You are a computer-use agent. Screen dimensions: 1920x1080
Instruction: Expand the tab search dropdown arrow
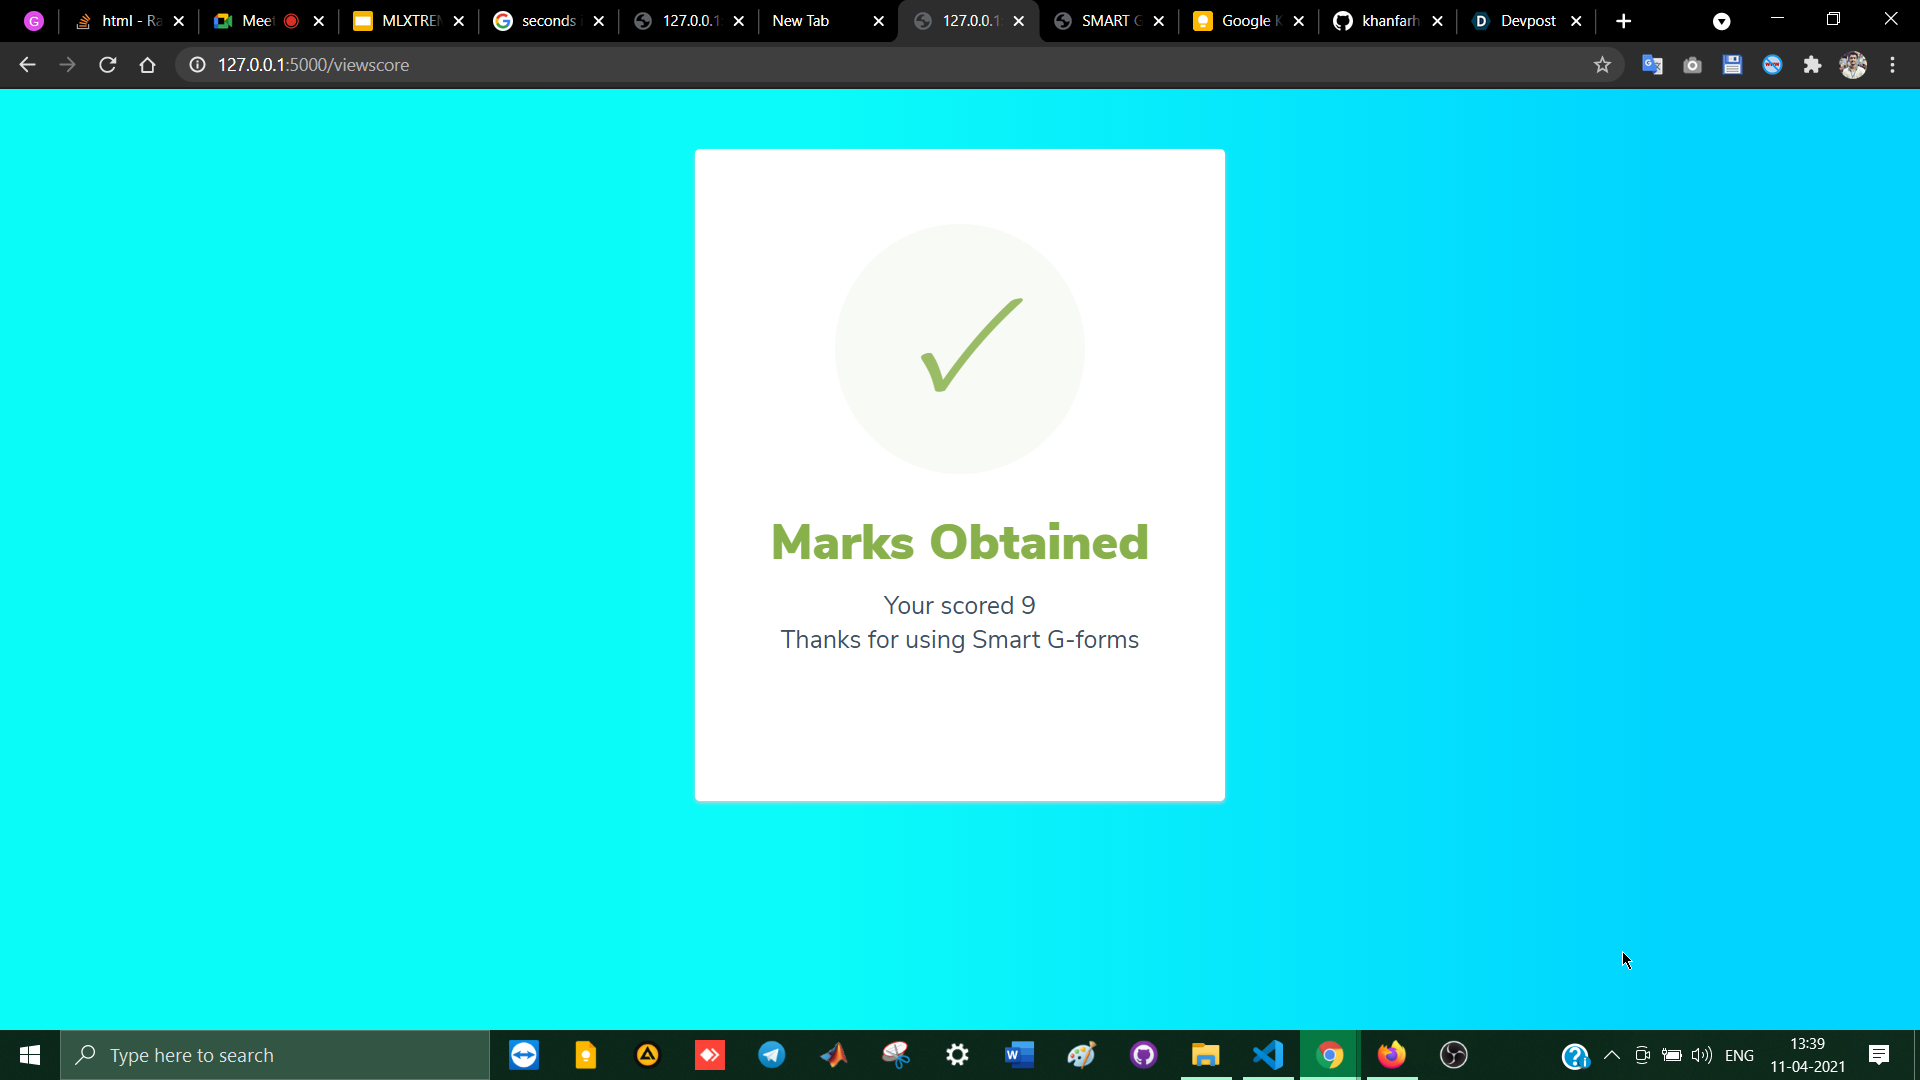pyautogui.click(x=1721, y=21)
